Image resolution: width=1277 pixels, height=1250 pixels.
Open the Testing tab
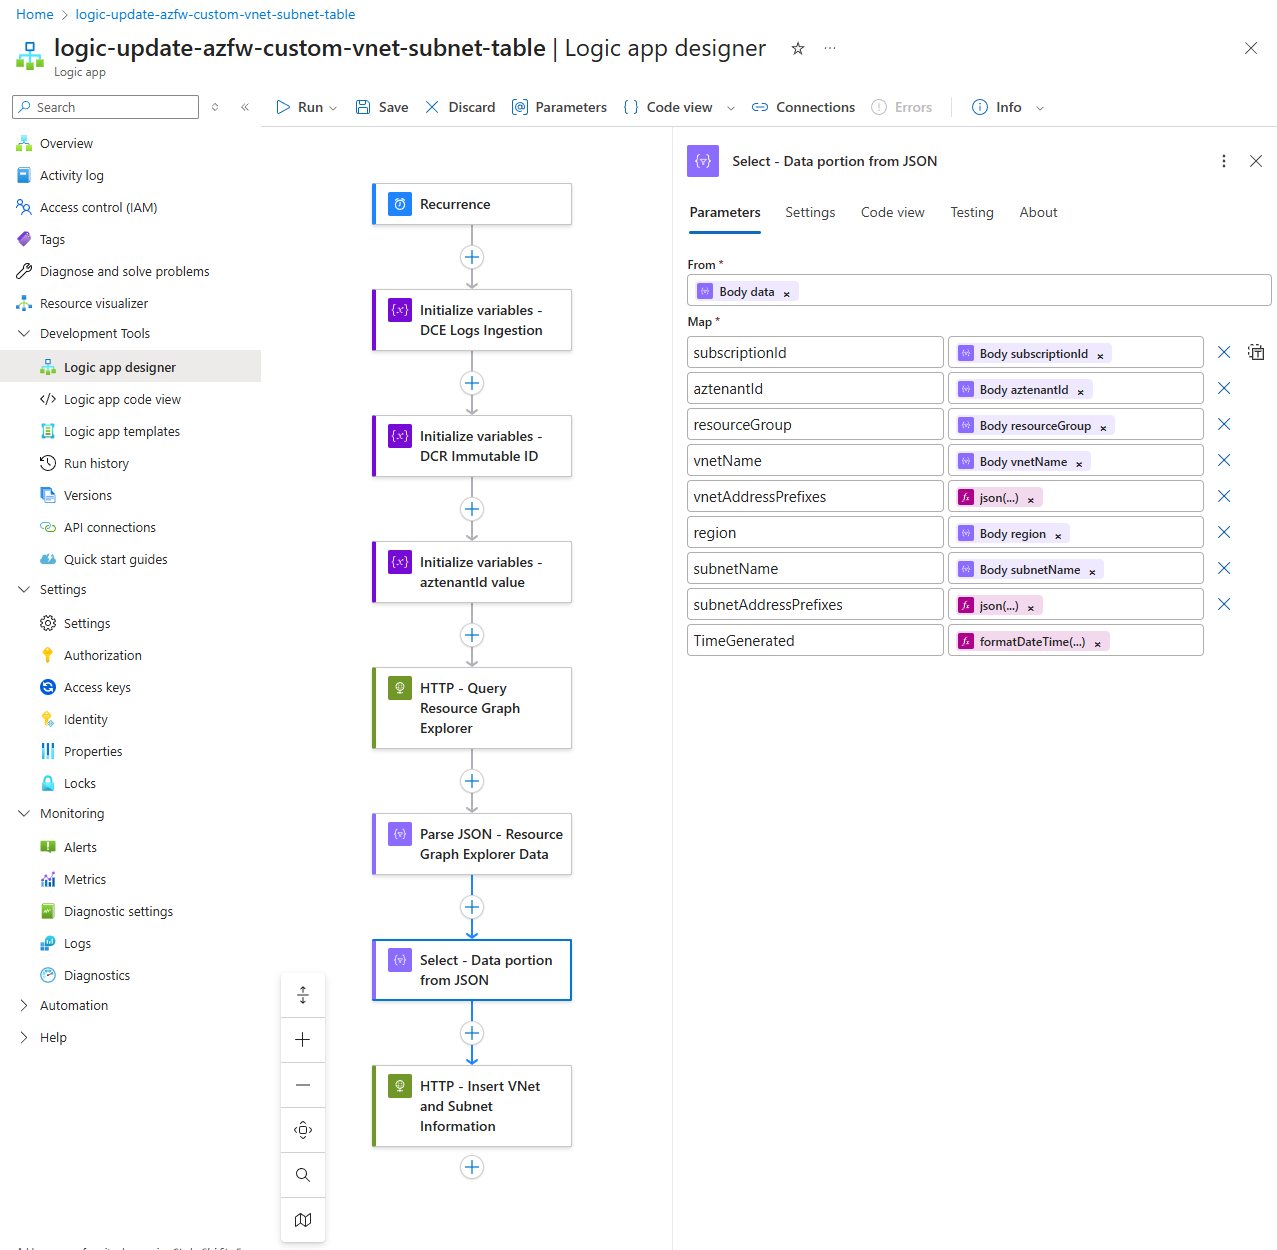(x=971, y=212)
